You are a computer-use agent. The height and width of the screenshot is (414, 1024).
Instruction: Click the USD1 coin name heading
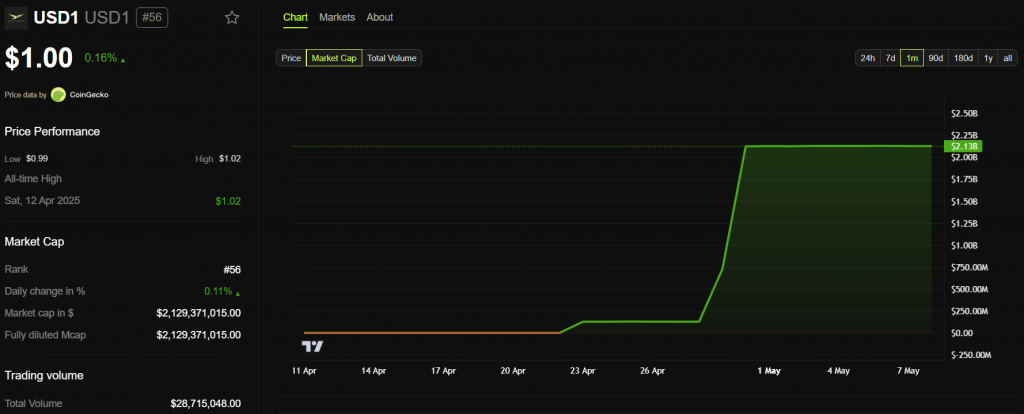tap(56, 18)
